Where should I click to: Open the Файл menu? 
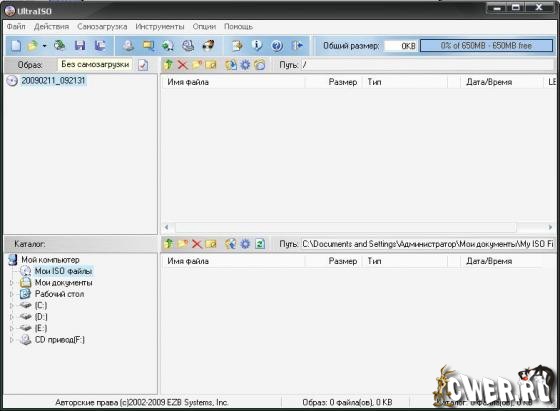click(16, 27)
